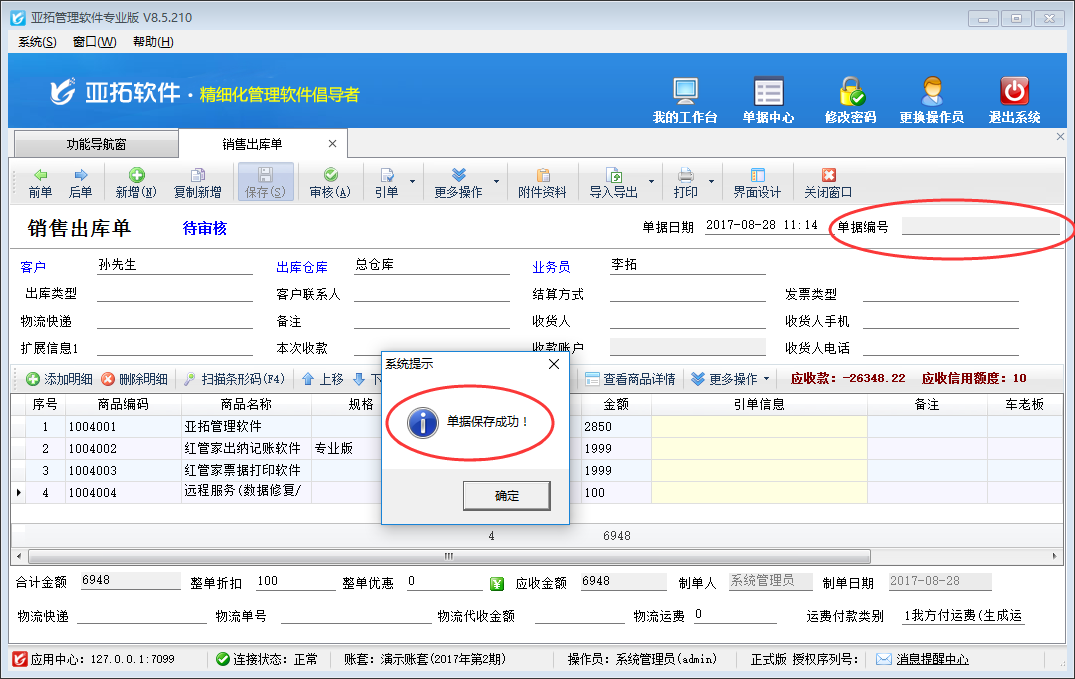
Task: Create new document using 新增 button
Action: (x=136, y=183)
